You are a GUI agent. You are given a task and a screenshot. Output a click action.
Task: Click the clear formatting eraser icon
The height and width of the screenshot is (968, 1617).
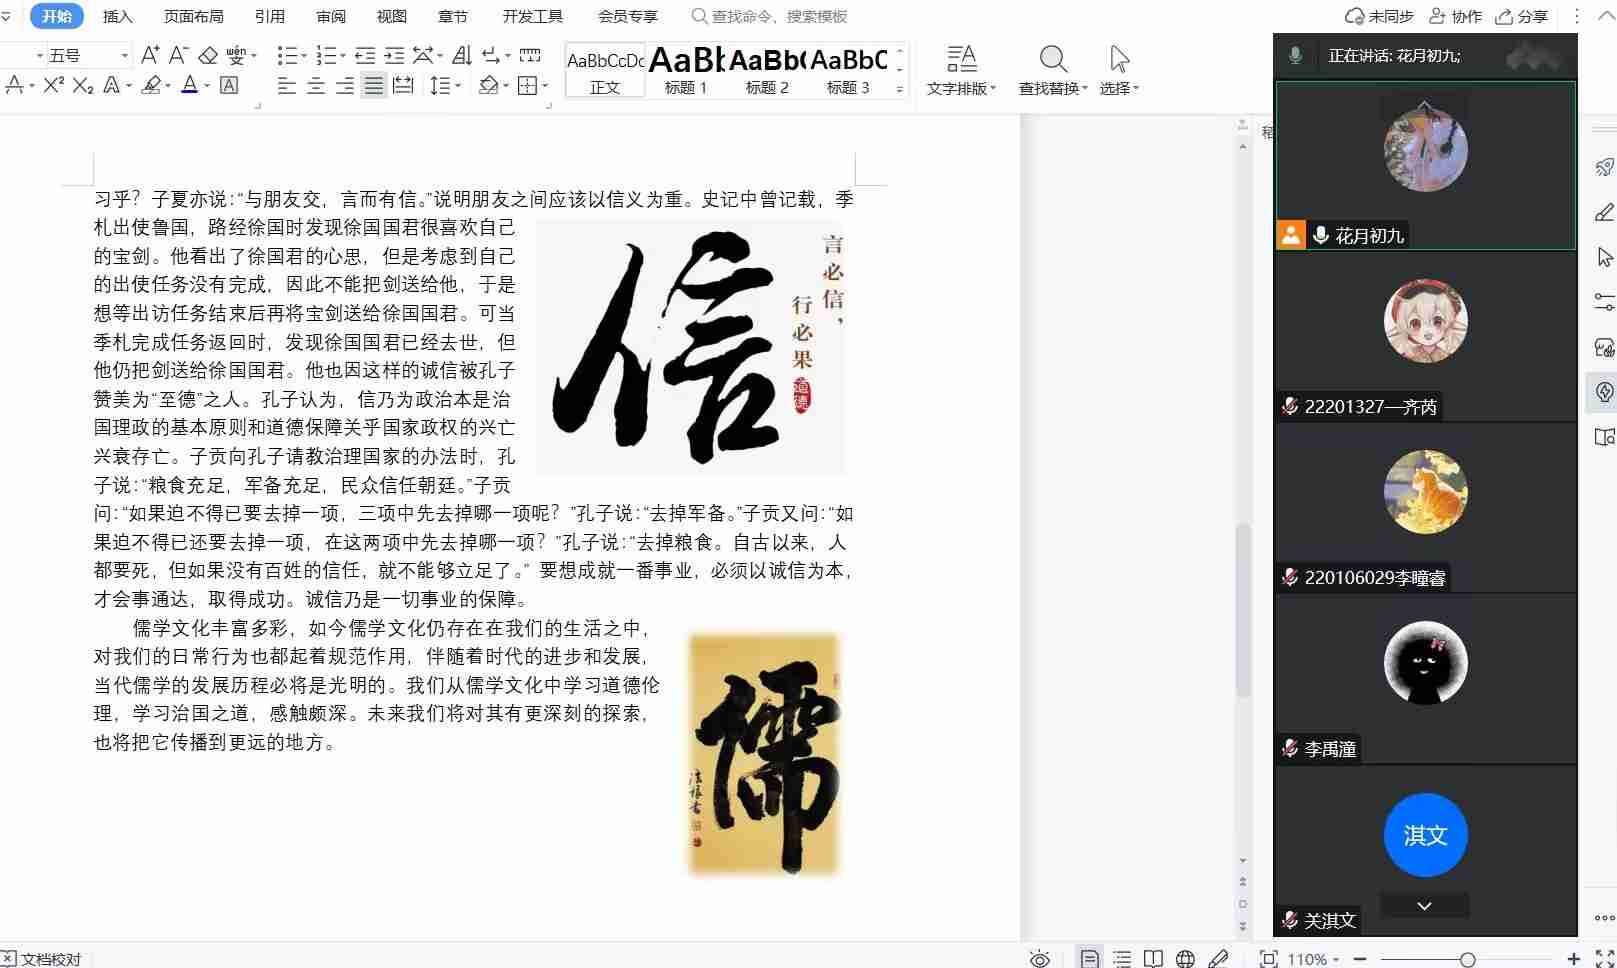pyautogui.click(x=207, y=55)
